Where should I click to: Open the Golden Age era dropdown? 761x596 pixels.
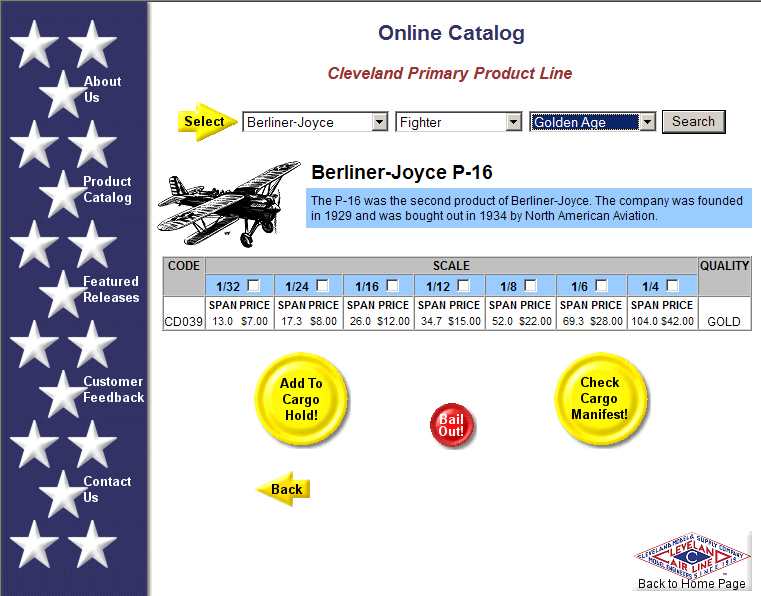click(x=592, y=122)
